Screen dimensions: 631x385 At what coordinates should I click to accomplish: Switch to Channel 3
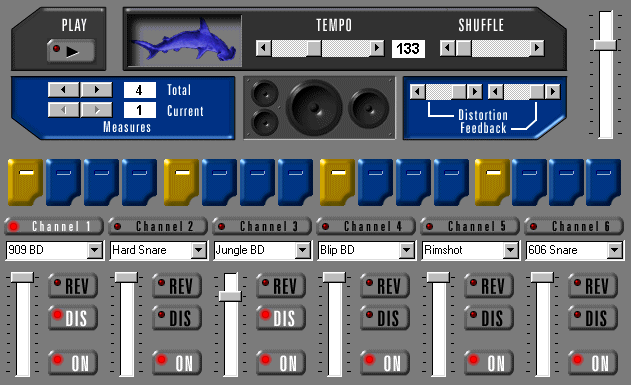tap(262, 226)
